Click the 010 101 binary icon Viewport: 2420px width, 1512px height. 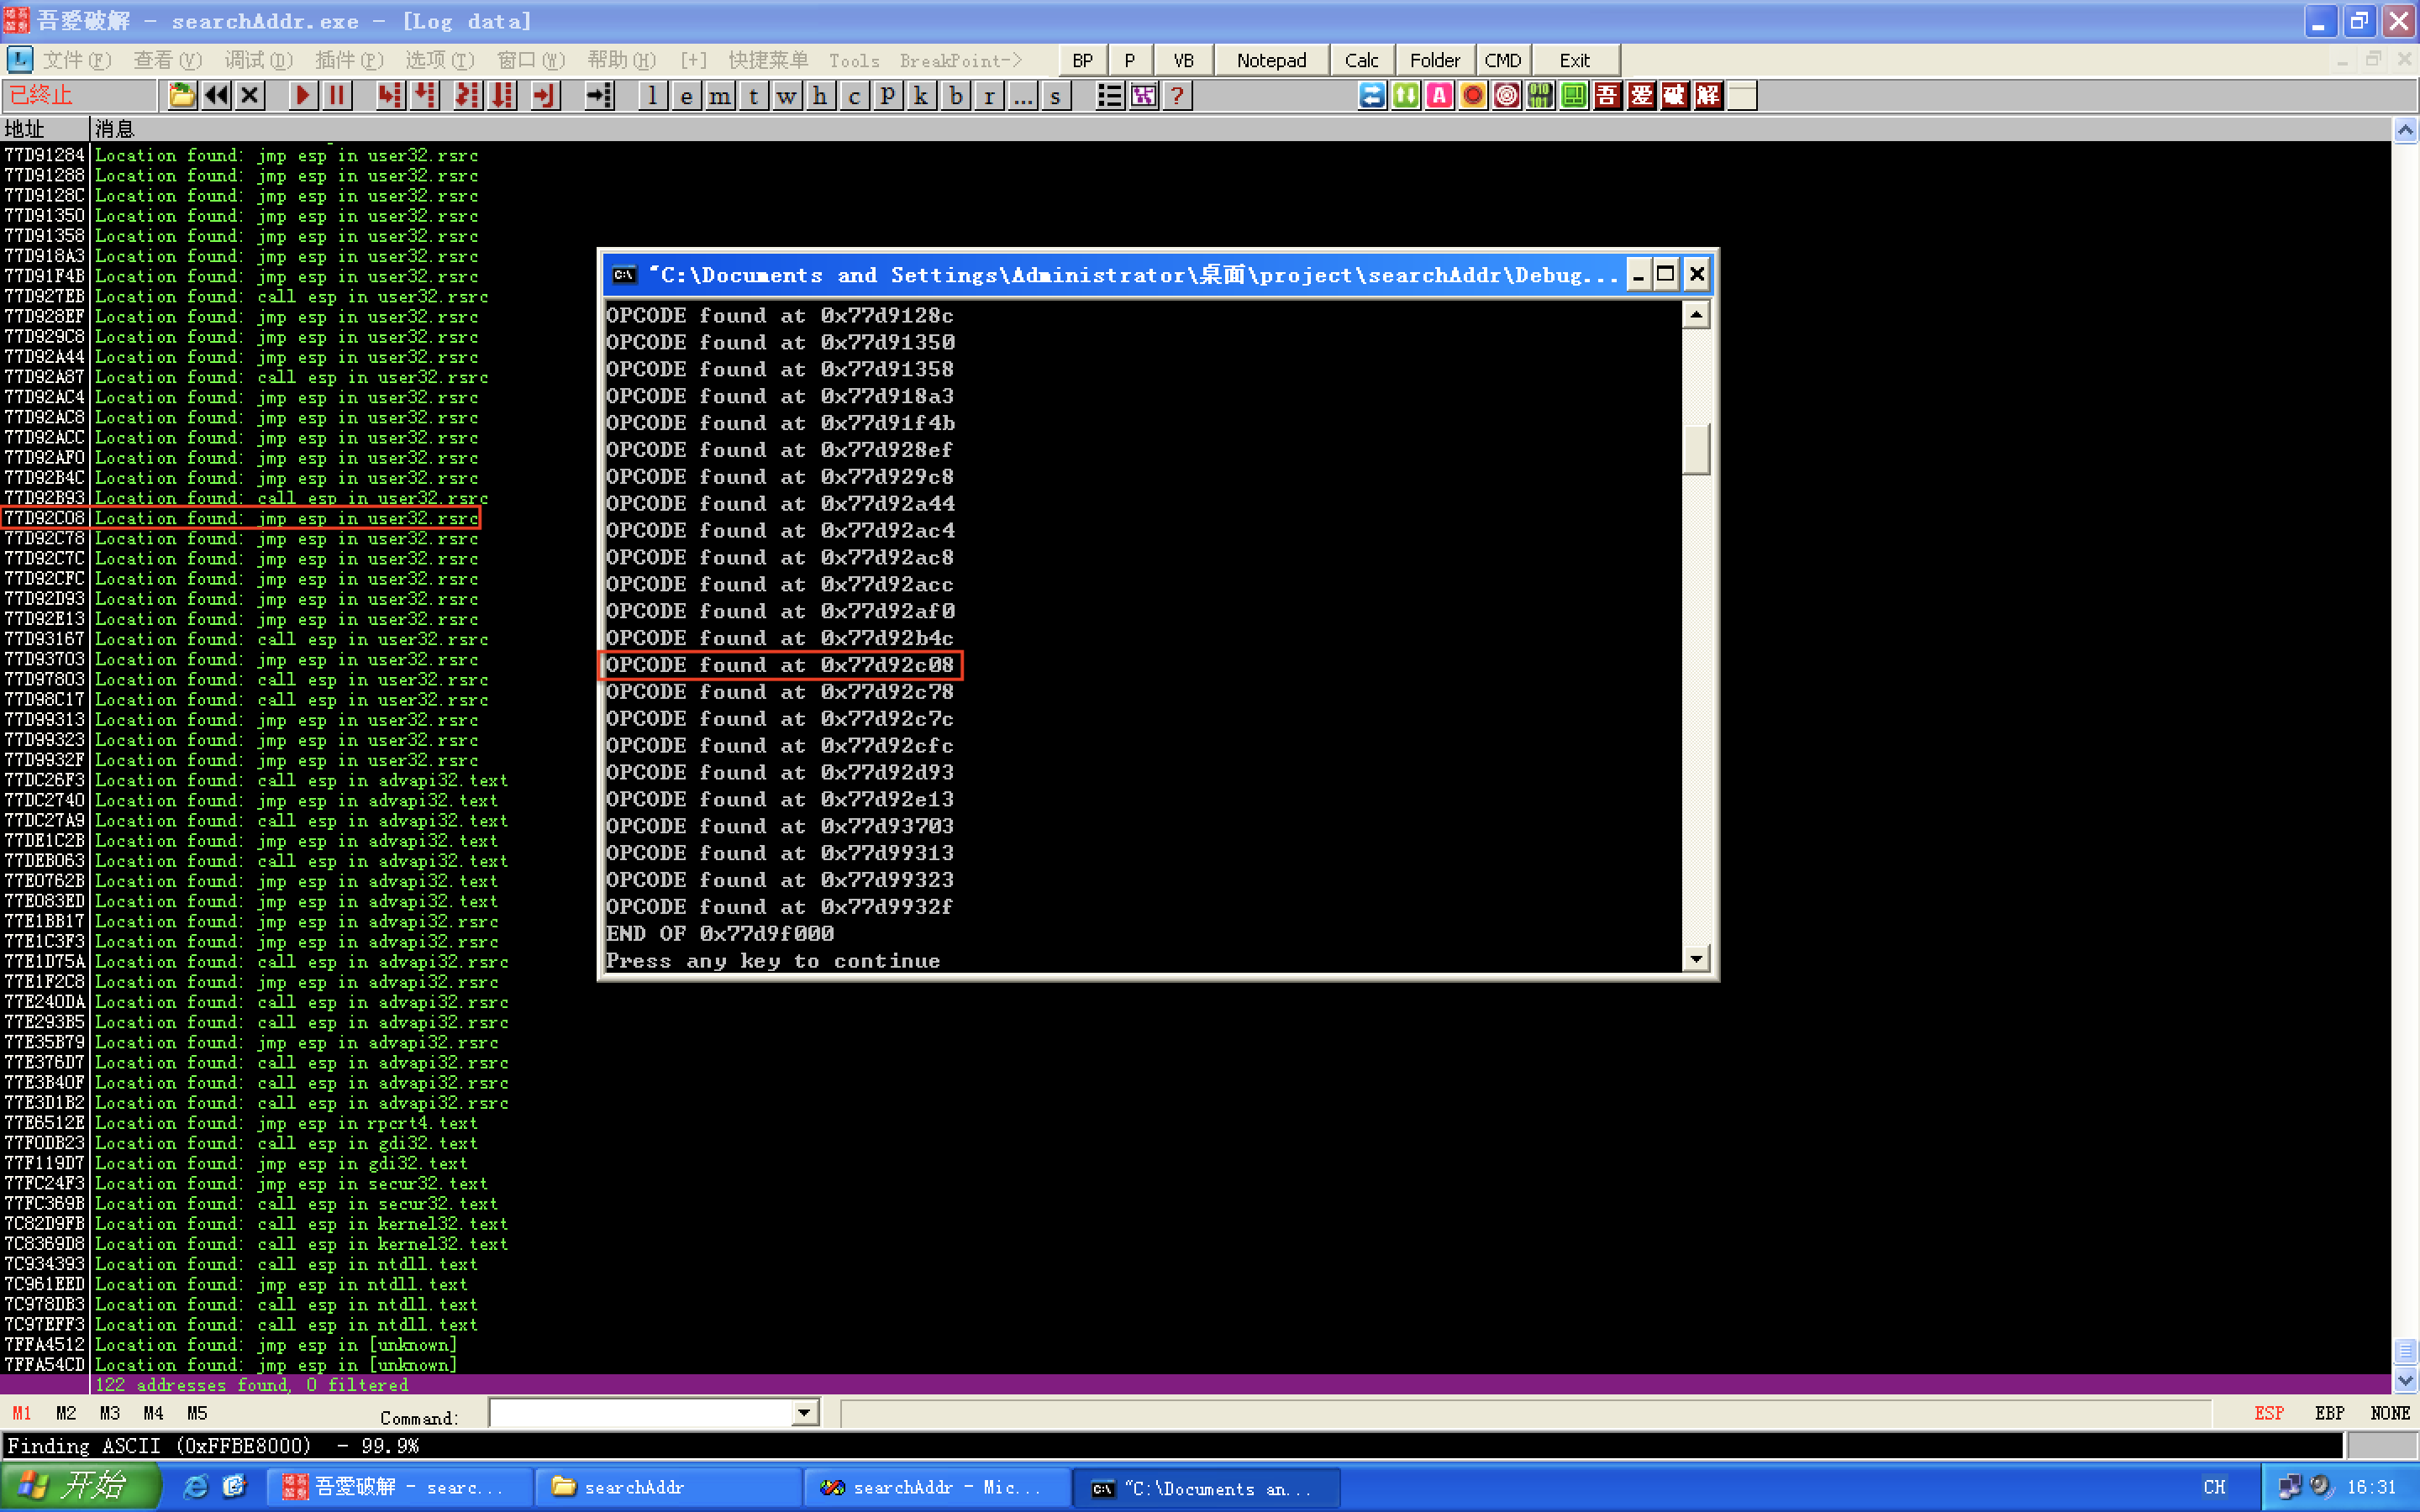tap(1540, 96)
